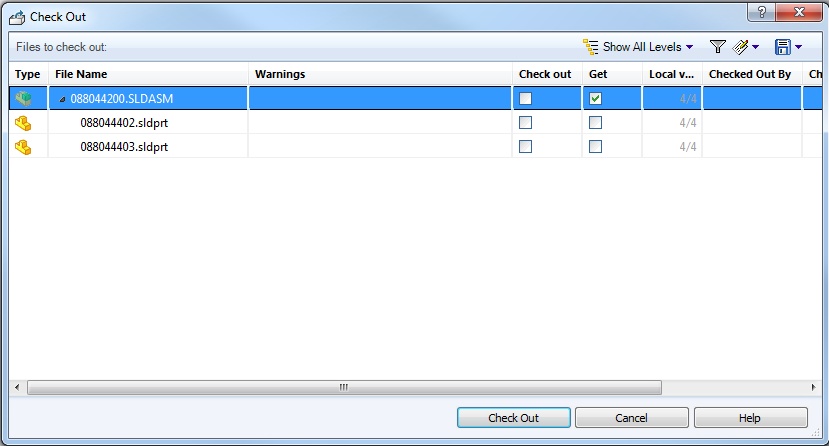Click the 4/4 version of 088044402.sldprt
829x446 pixels.
point(688,123)
